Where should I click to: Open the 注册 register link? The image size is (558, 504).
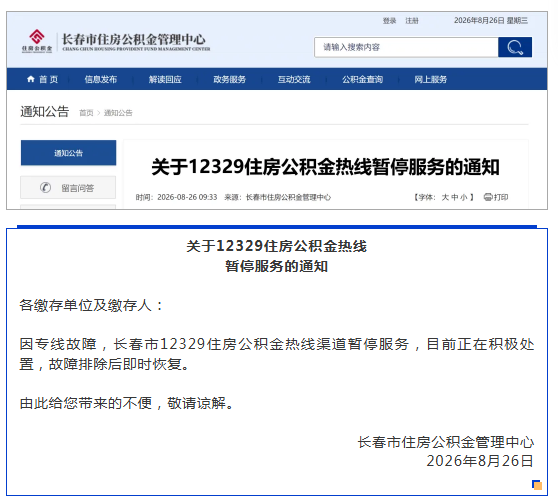[x=412, y=21]
